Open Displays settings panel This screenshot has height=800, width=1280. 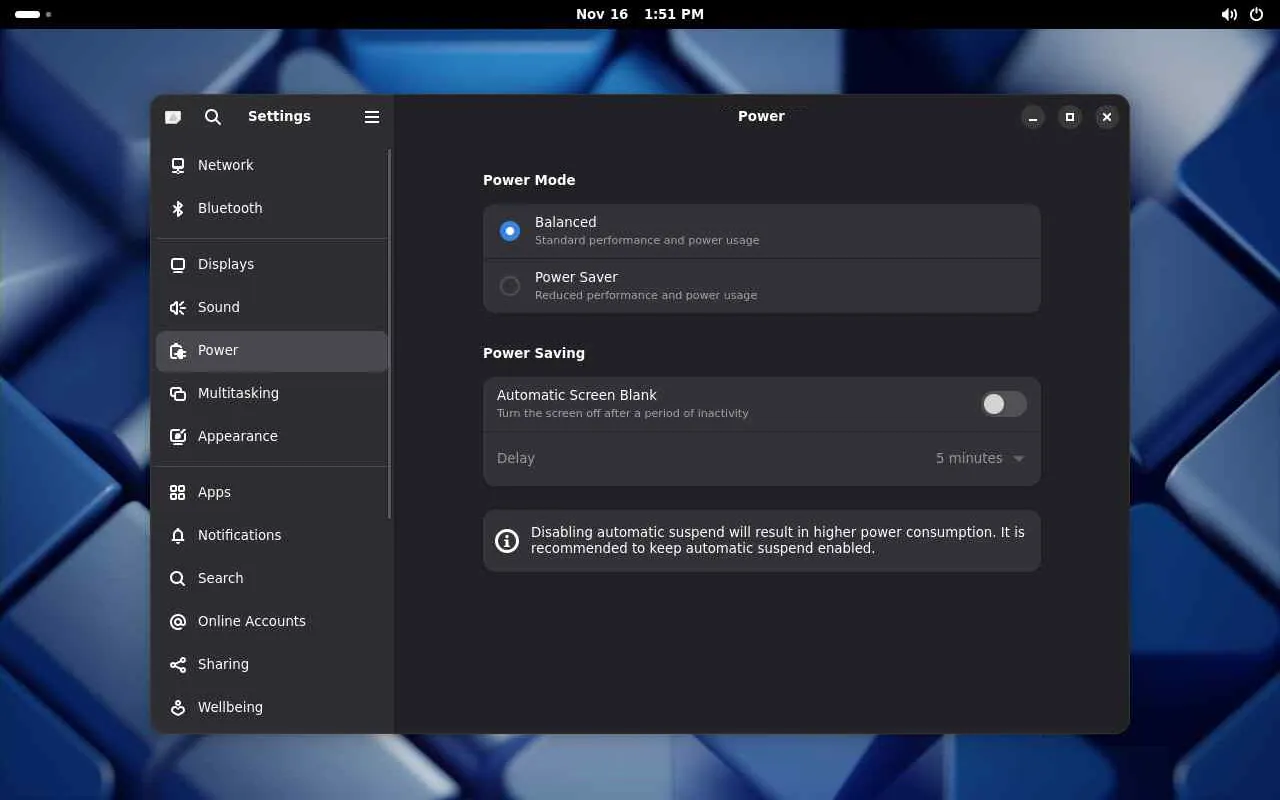click(x=272, y=264)
